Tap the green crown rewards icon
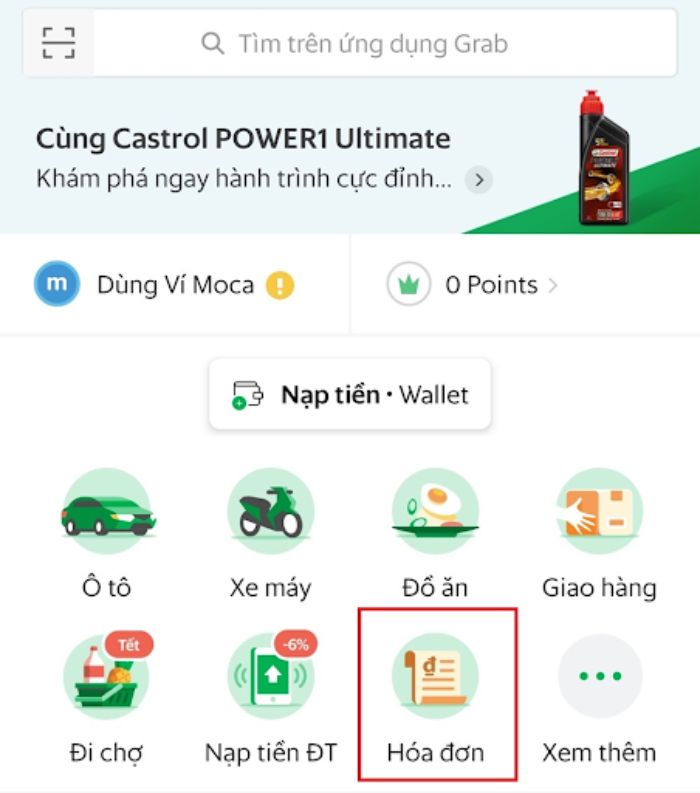The image size is (700, 793). 409,284
